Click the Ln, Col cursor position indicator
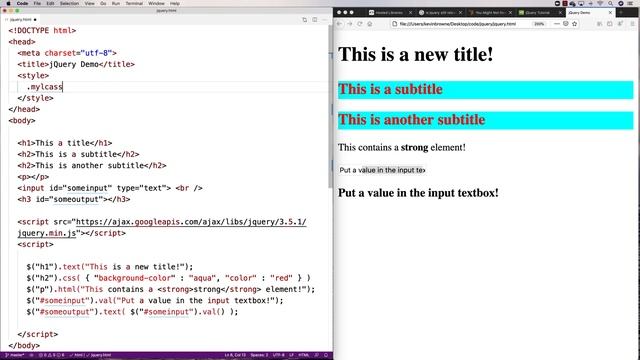This screenshot has width=640, height=360. click(235, 356)
